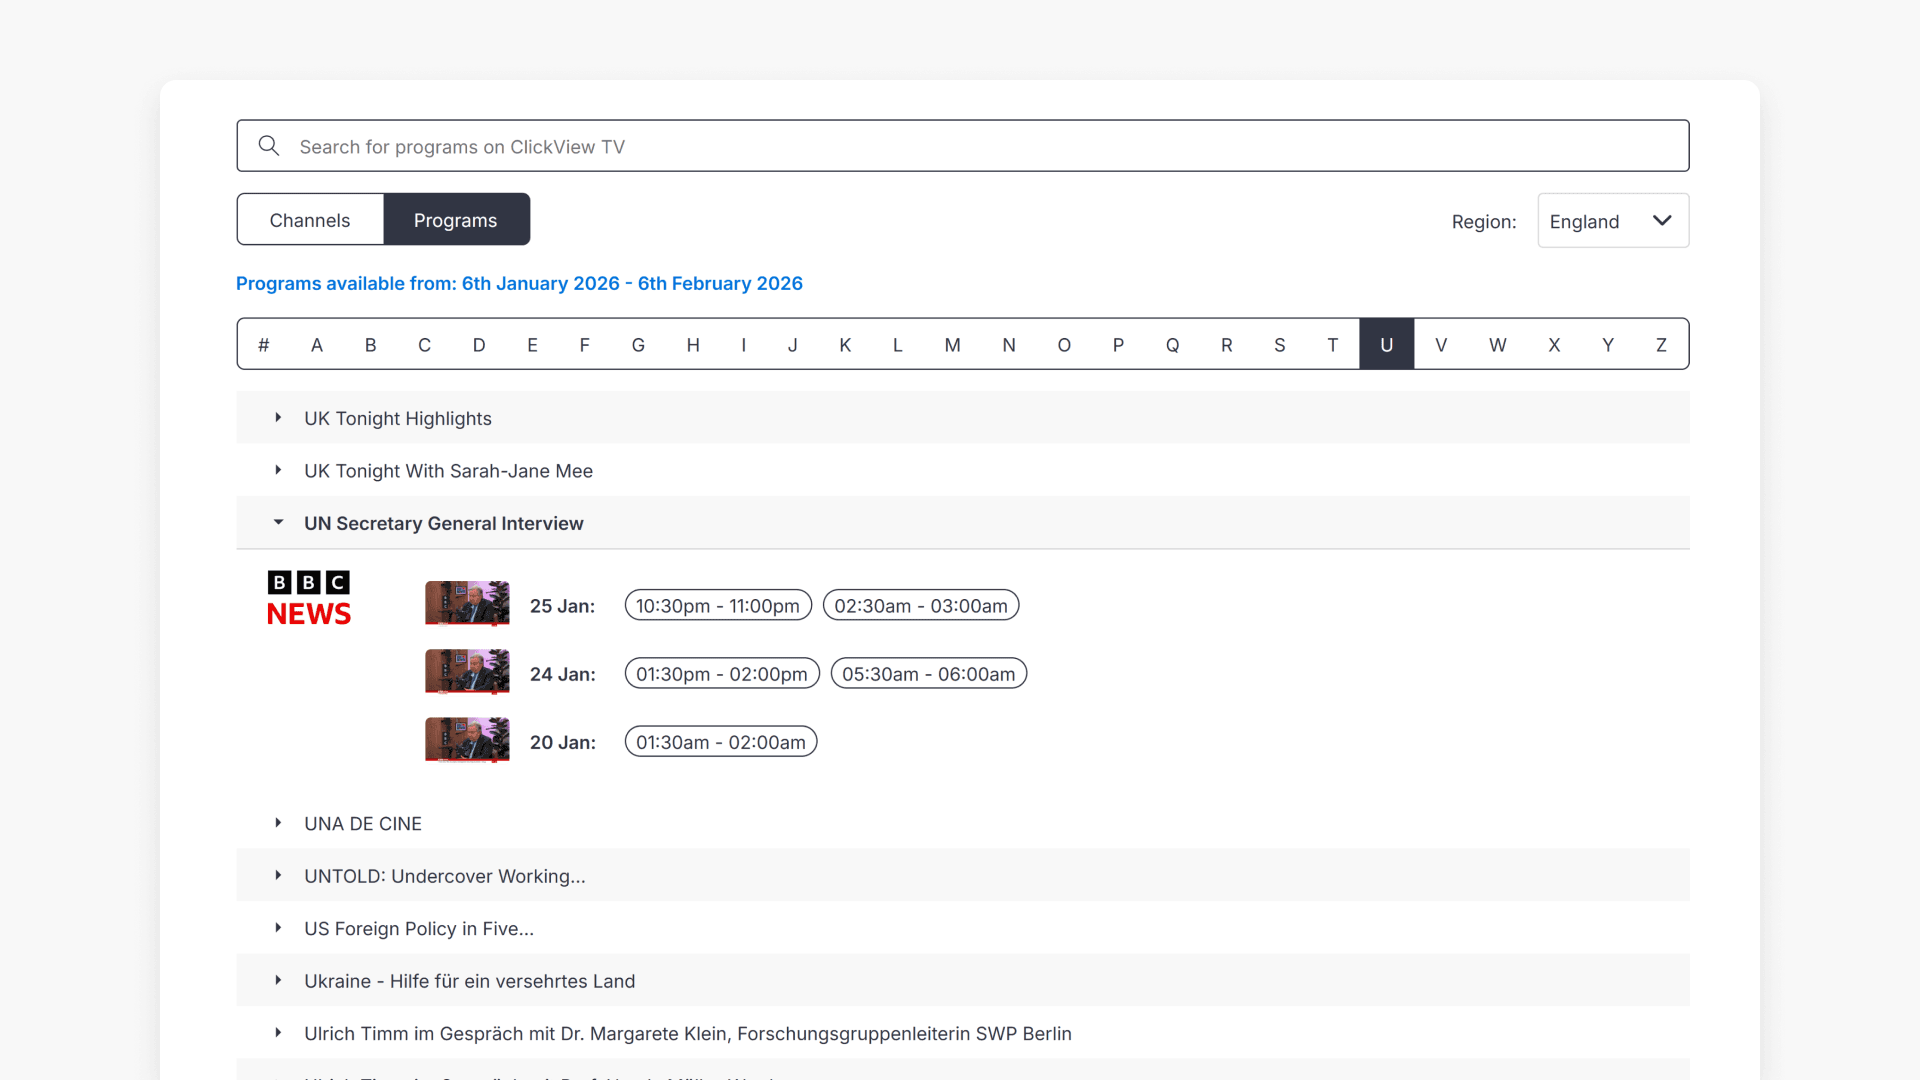Choose the 10:30pm - 11:00pm airing
The width and height of the screenshot is (1920, 1080).
(x=718, y=606)
